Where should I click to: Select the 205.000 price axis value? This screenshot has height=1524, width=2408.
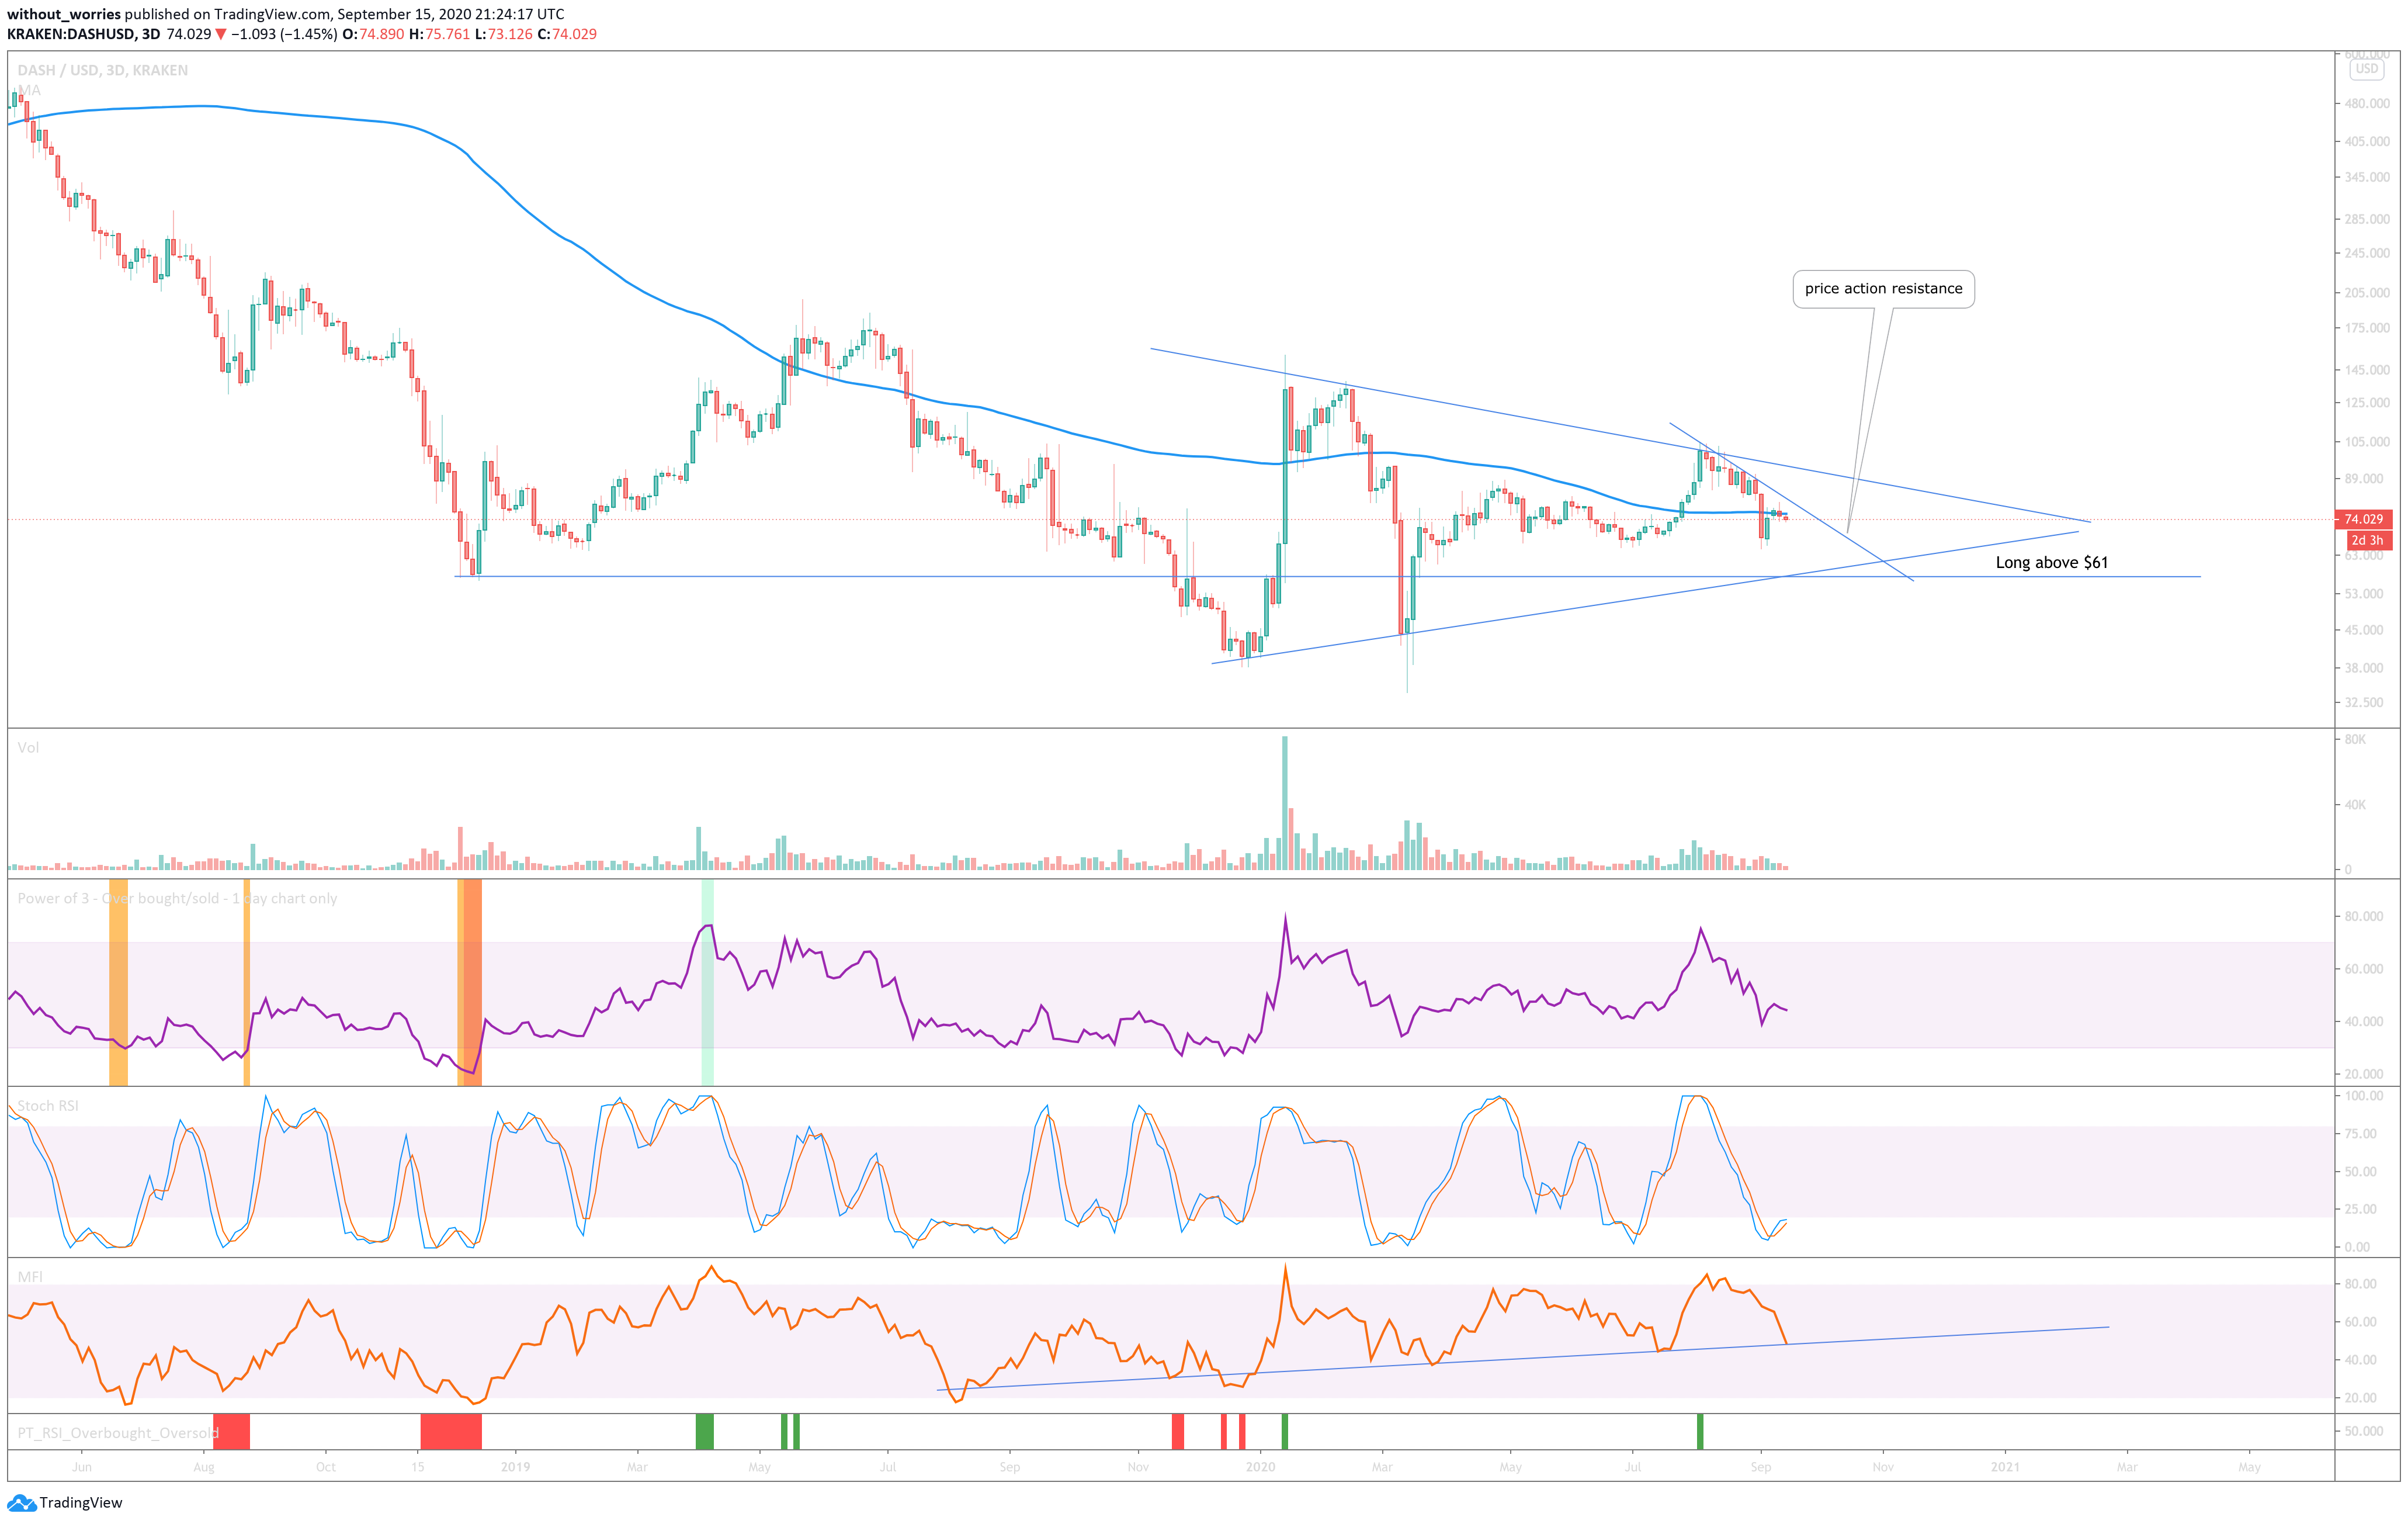coord(2366,293)
